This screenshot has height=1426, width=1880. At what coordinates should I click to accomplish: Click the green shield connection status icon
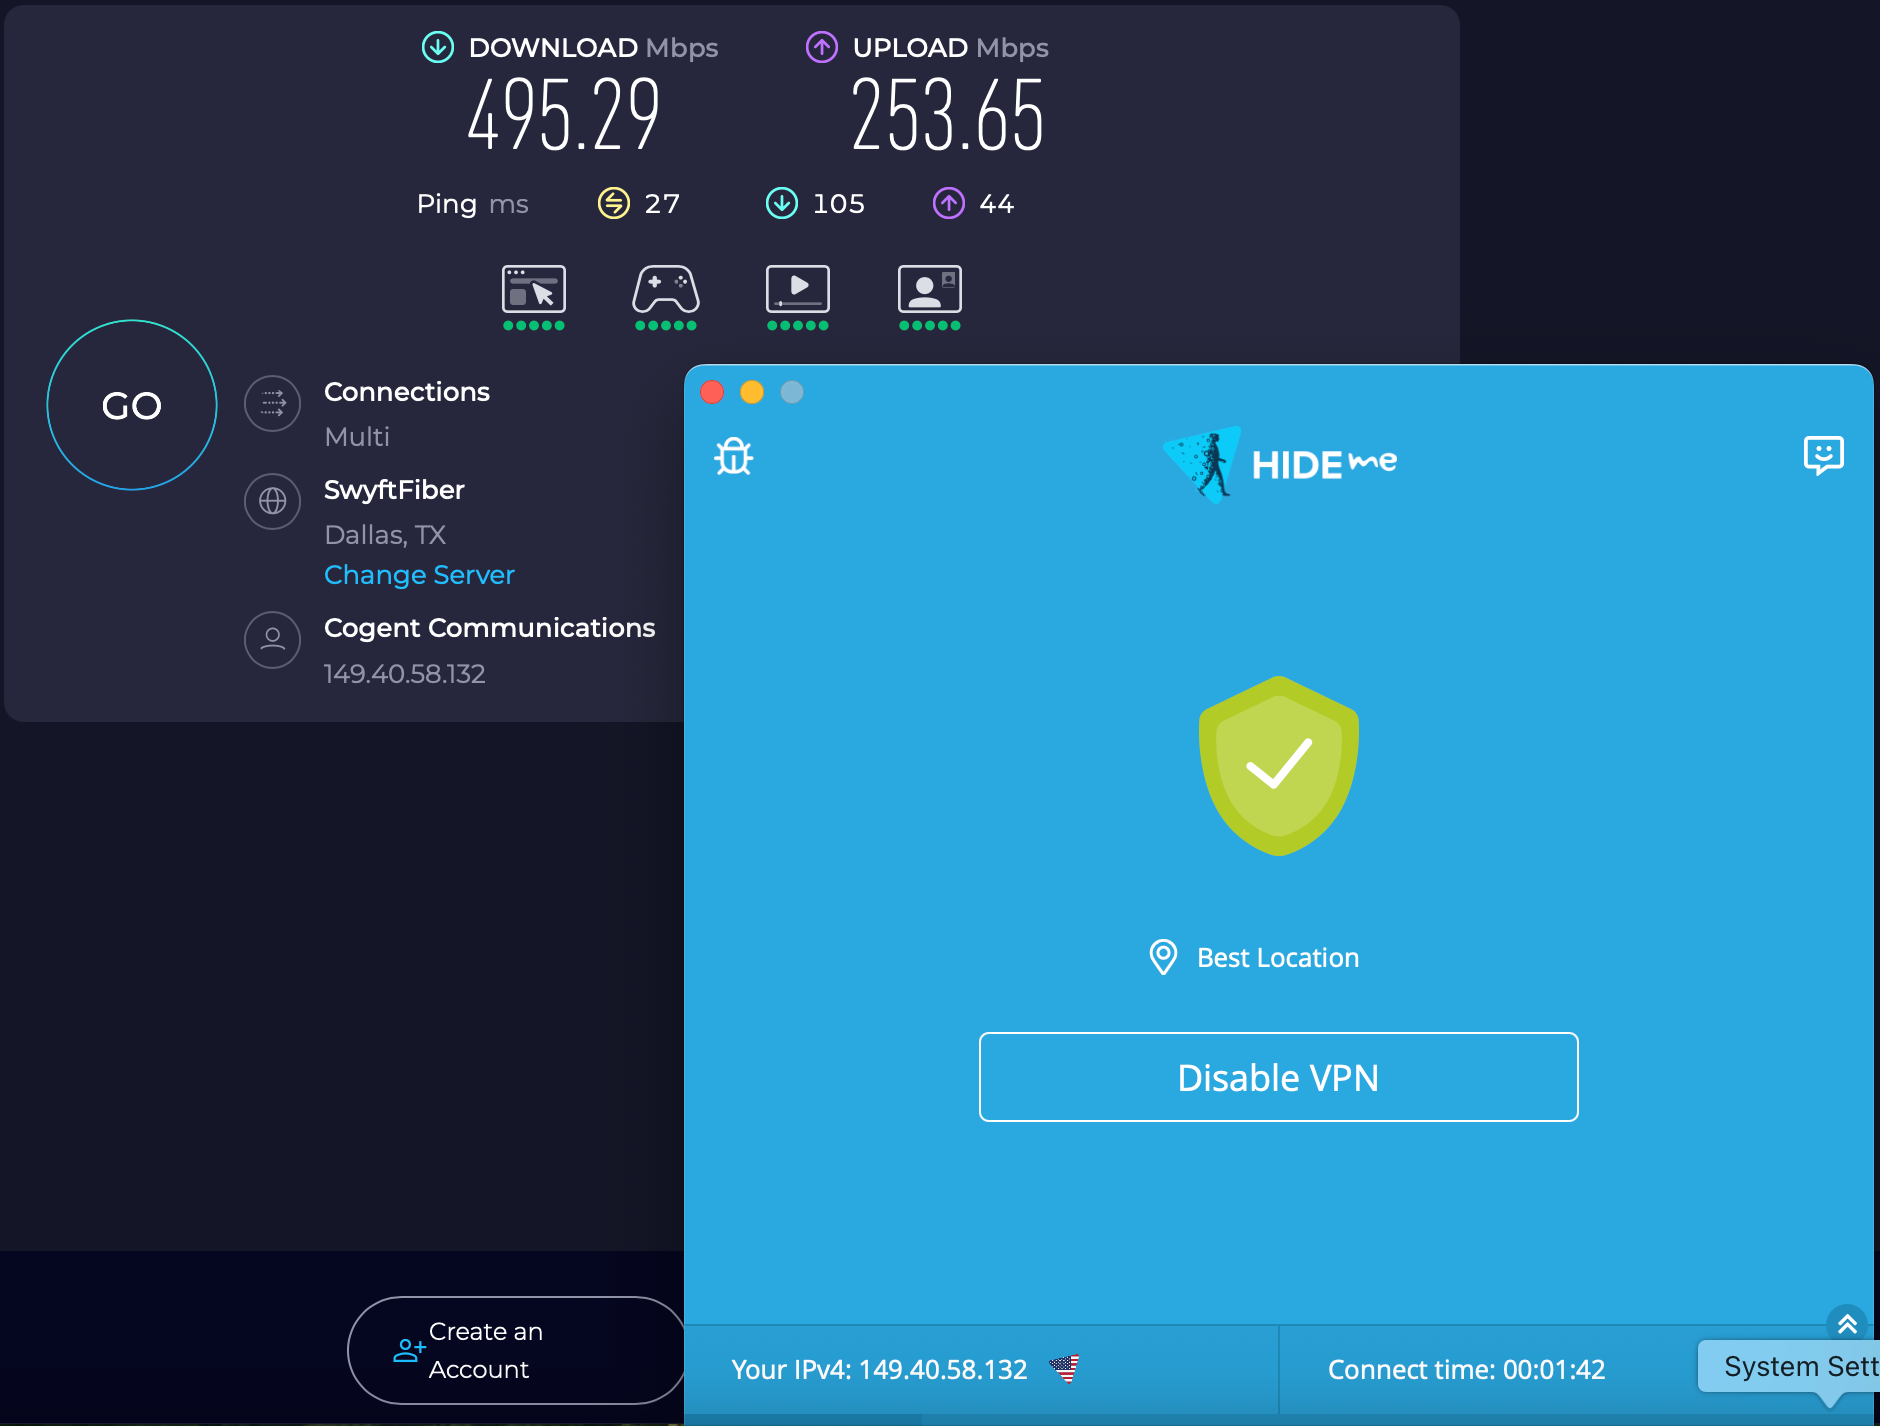(x=1279, y=766)
